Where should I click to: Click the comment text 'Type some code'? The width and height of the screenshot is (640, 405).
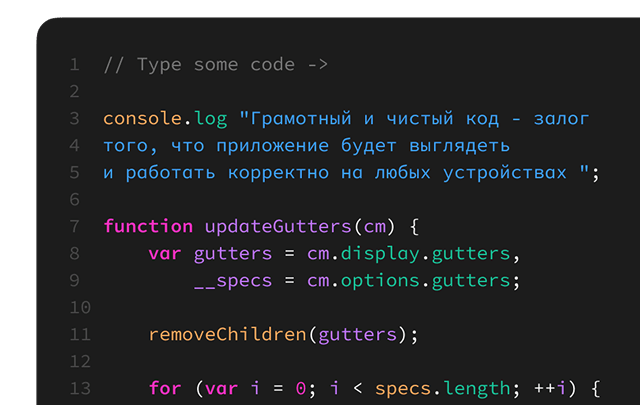click(x=216, y=65)
